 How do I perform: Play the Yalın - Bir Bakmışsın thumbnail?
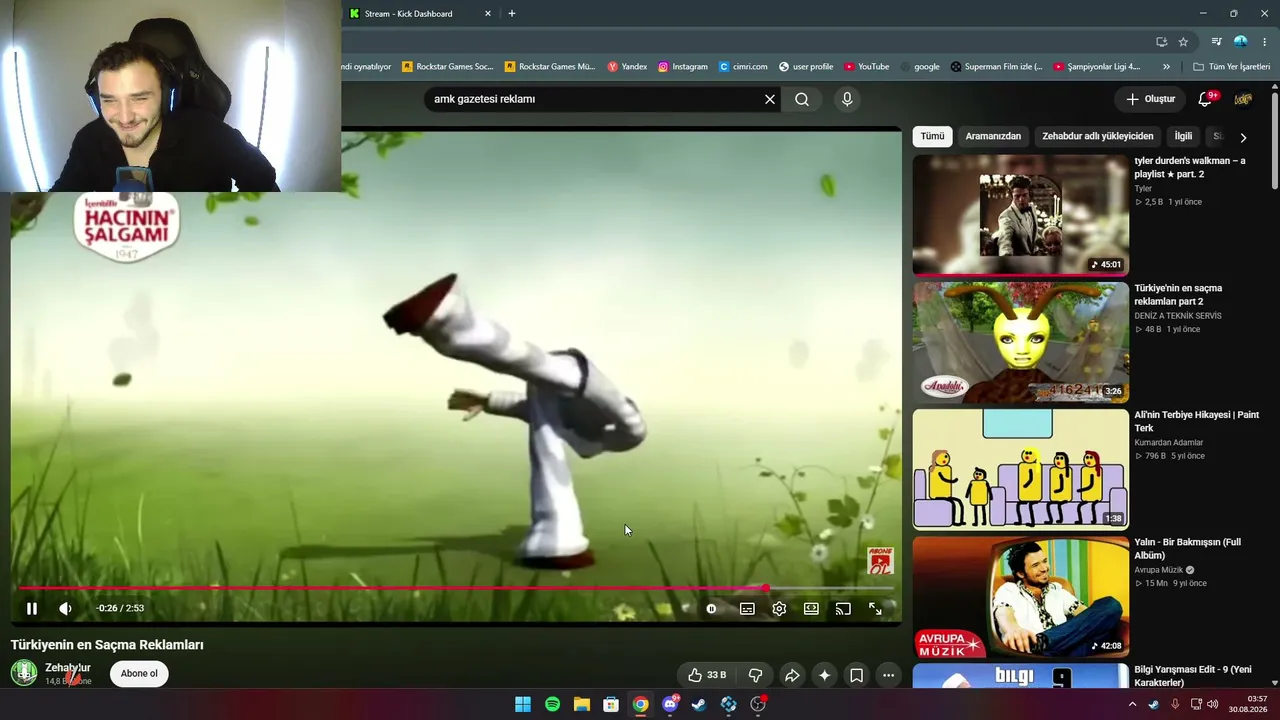1020,597
